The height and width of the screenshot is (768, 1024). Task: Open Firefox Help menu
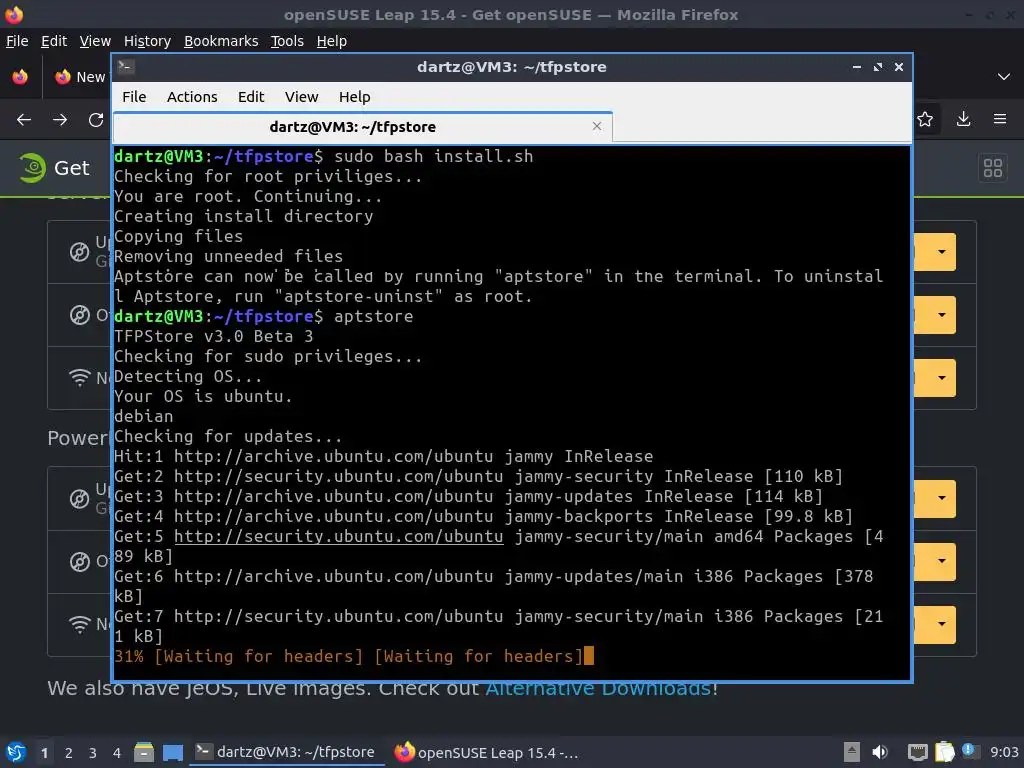coord(332,41)
